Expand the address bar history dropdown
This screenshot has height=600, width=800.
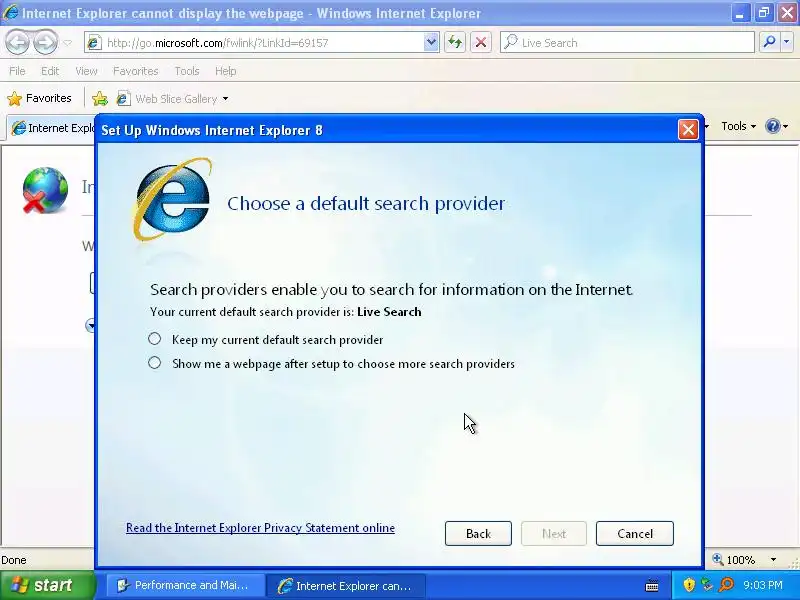click(x=431, y=43)
